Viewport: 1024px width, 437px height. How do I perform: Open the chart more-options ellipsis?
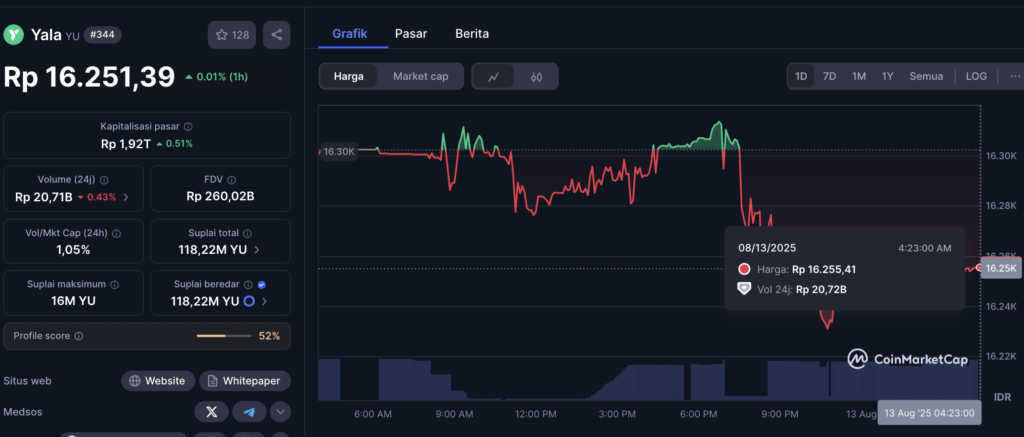pyautogui.click(x=1014, y=76)
